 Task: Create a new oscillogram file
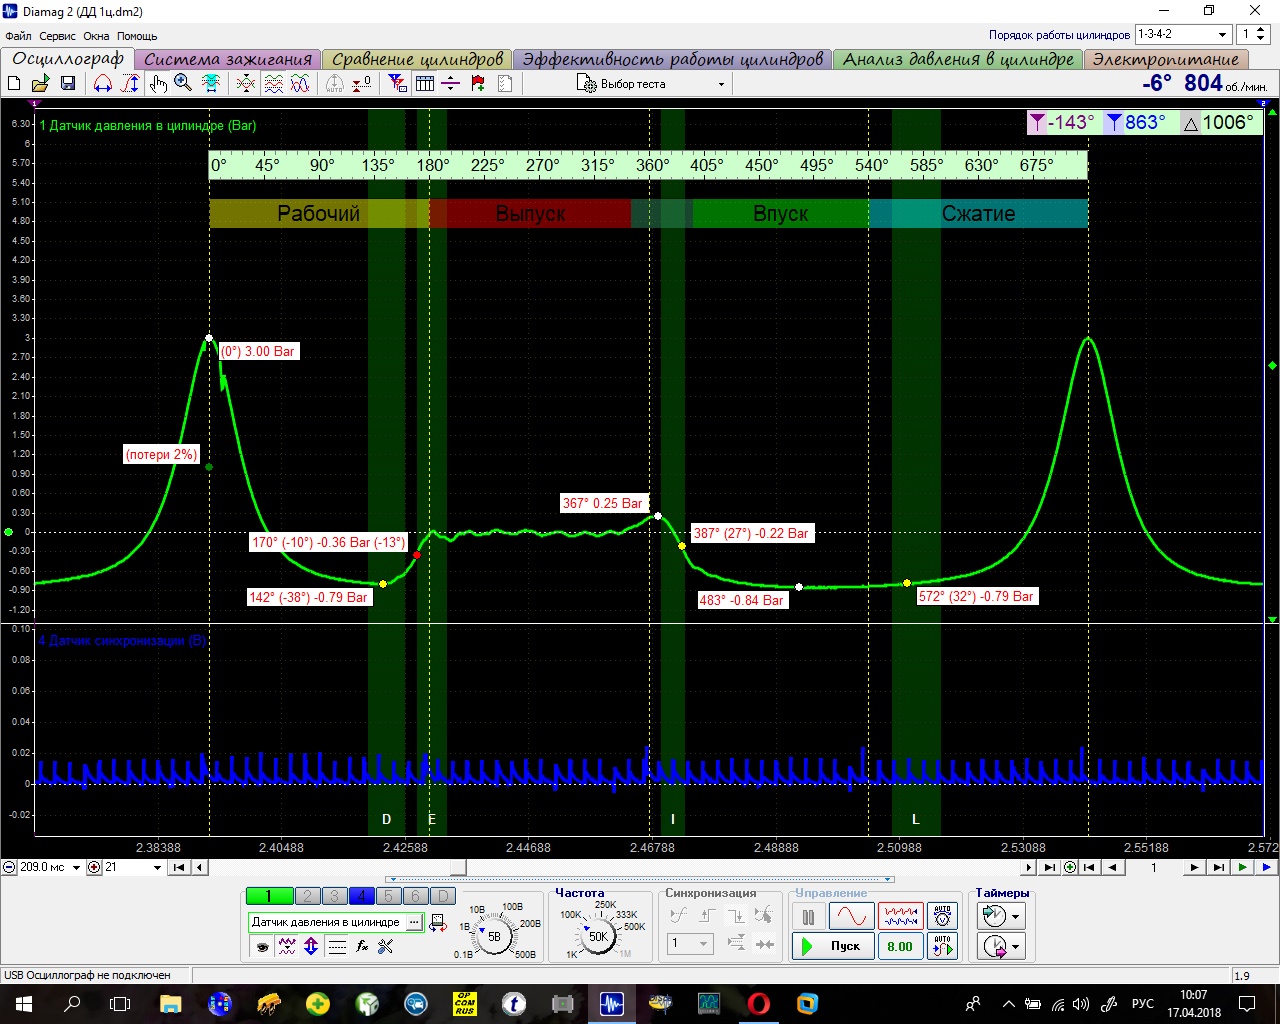point(14,84)
